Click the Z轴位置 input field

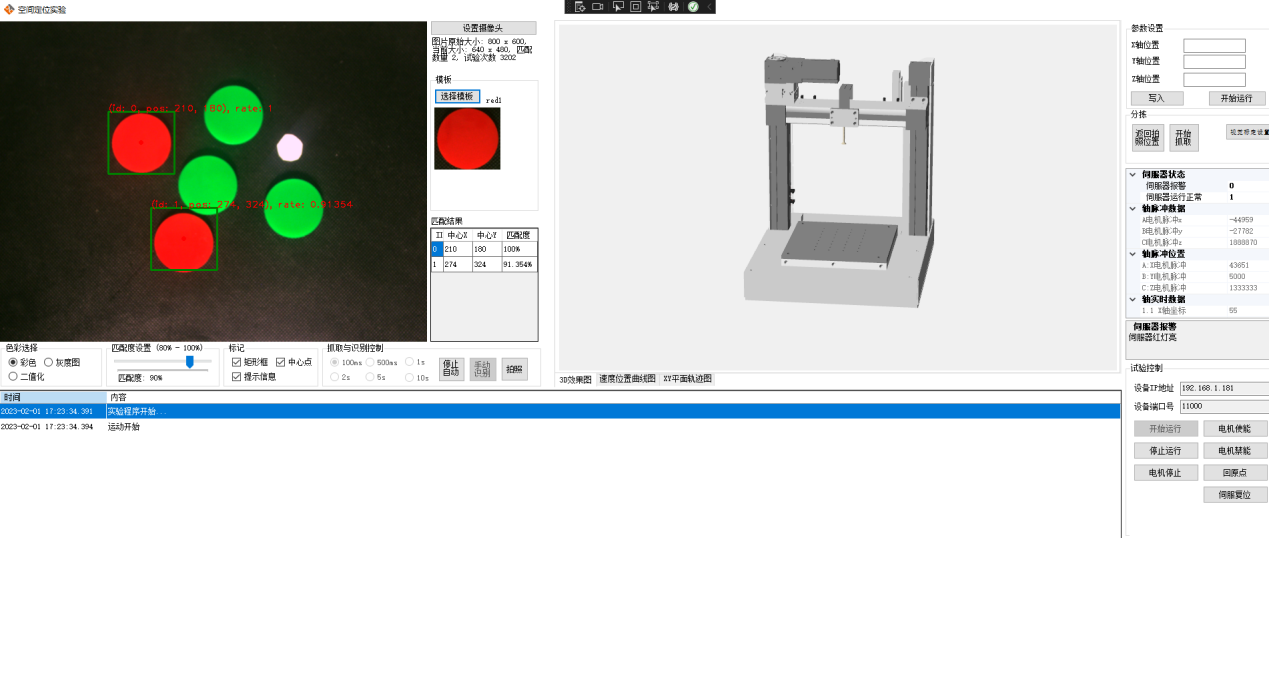[1214, 80]
